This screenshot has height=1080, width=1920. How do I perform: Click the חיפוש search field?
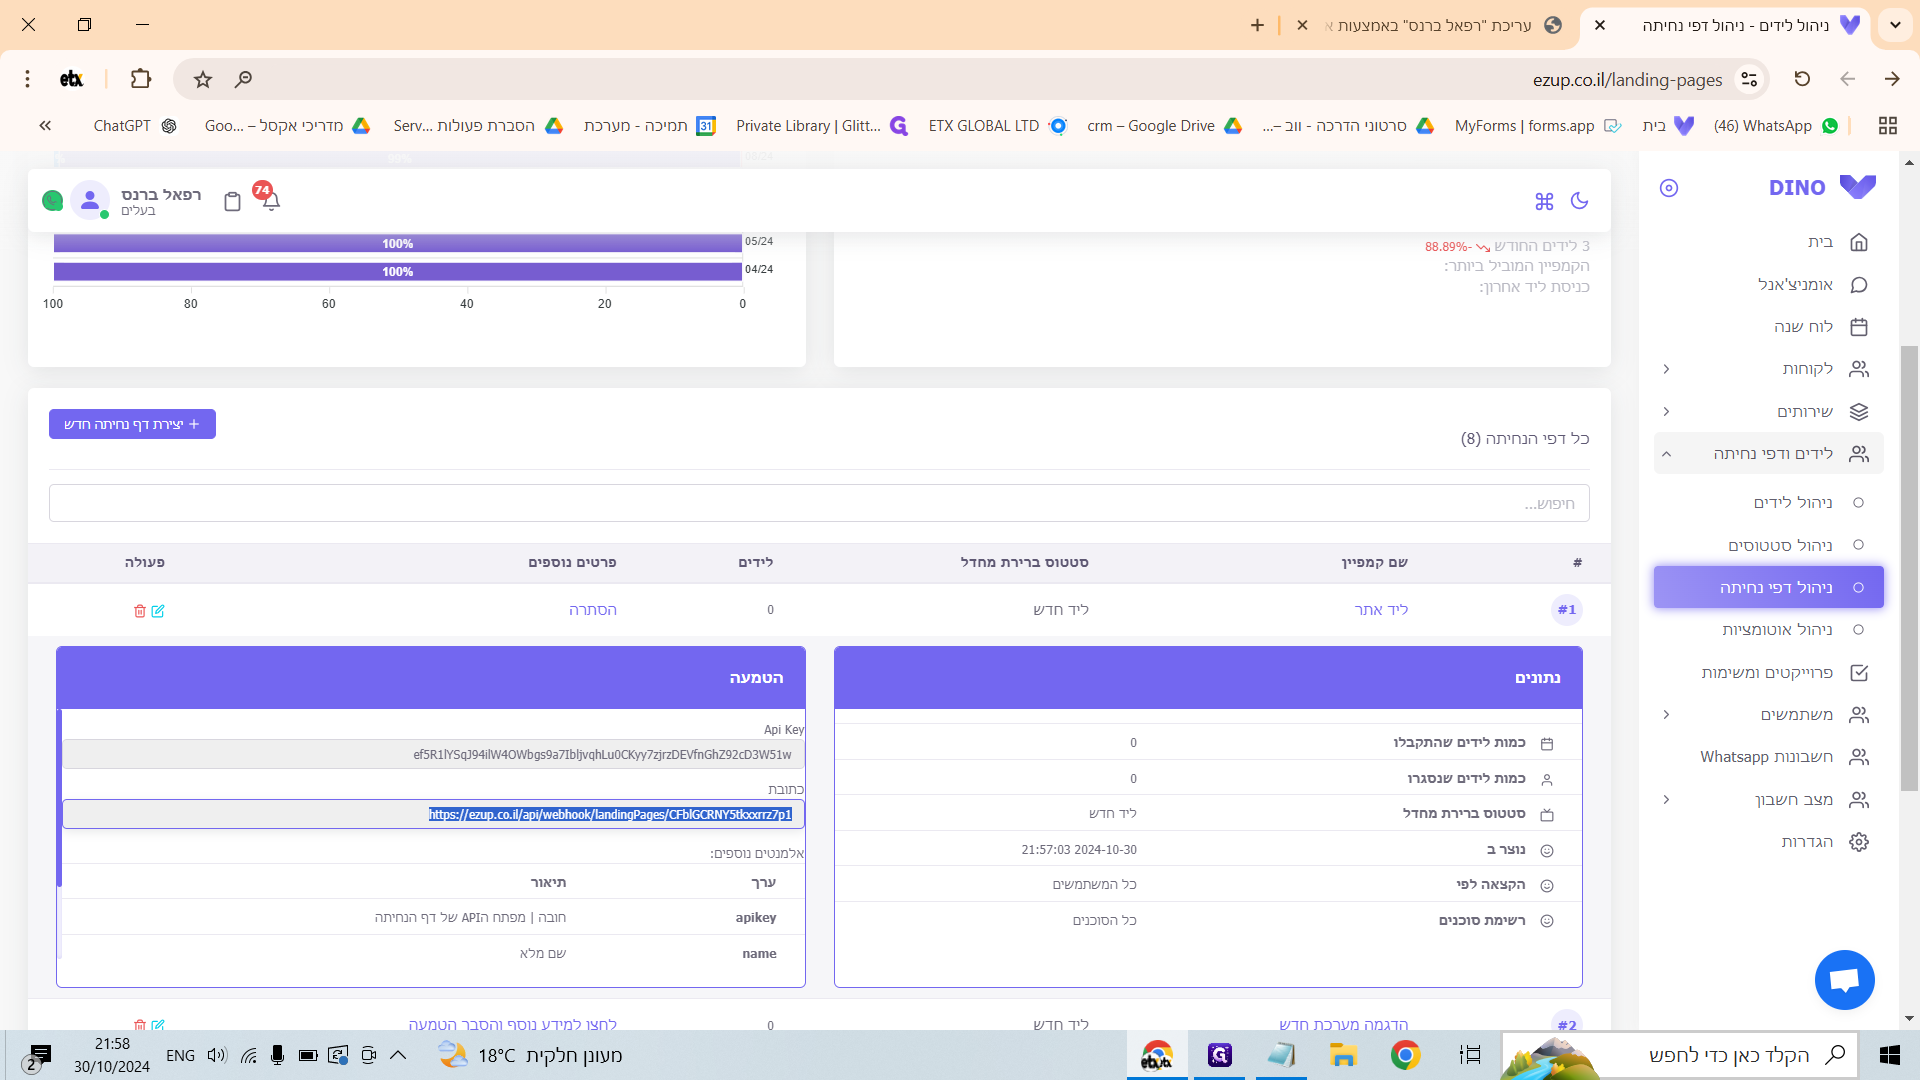tap(819, 503)
